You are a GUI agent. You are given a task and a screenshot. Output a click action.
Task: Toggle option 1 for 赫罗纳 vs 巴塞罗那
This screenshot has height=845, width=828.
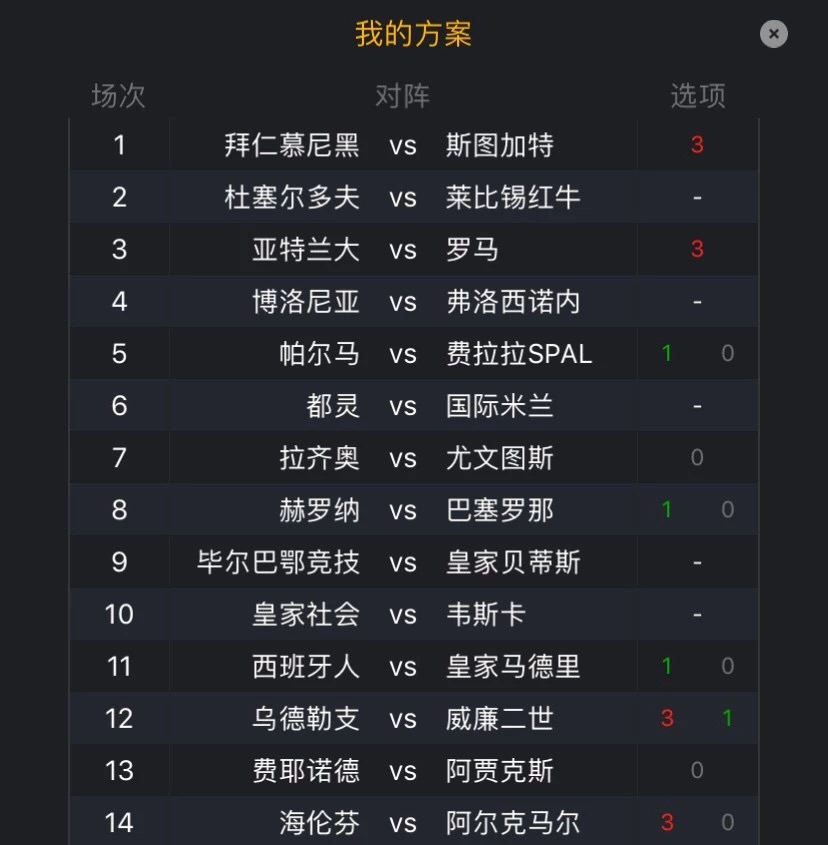(x=667, y=510)
